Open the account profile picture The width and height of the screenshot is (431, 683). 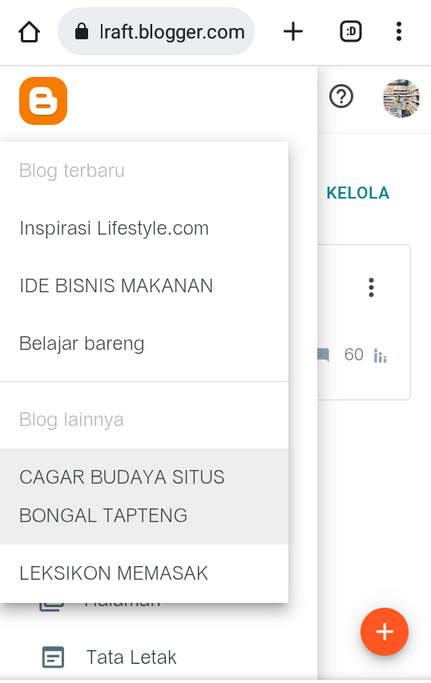[x=401, y=98]
